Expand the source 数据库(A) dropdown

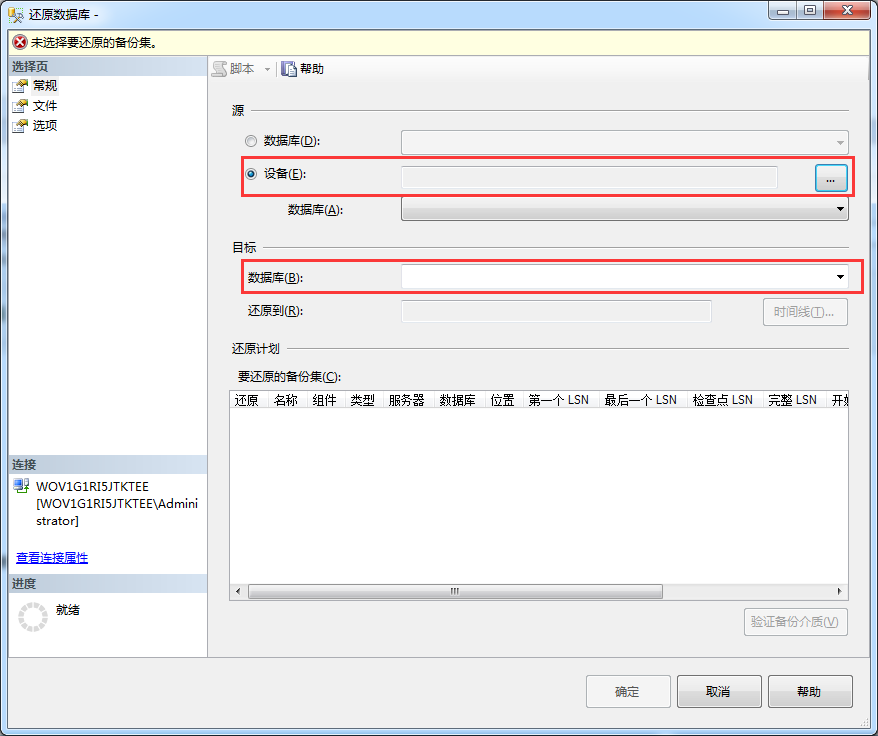point(840,210)
